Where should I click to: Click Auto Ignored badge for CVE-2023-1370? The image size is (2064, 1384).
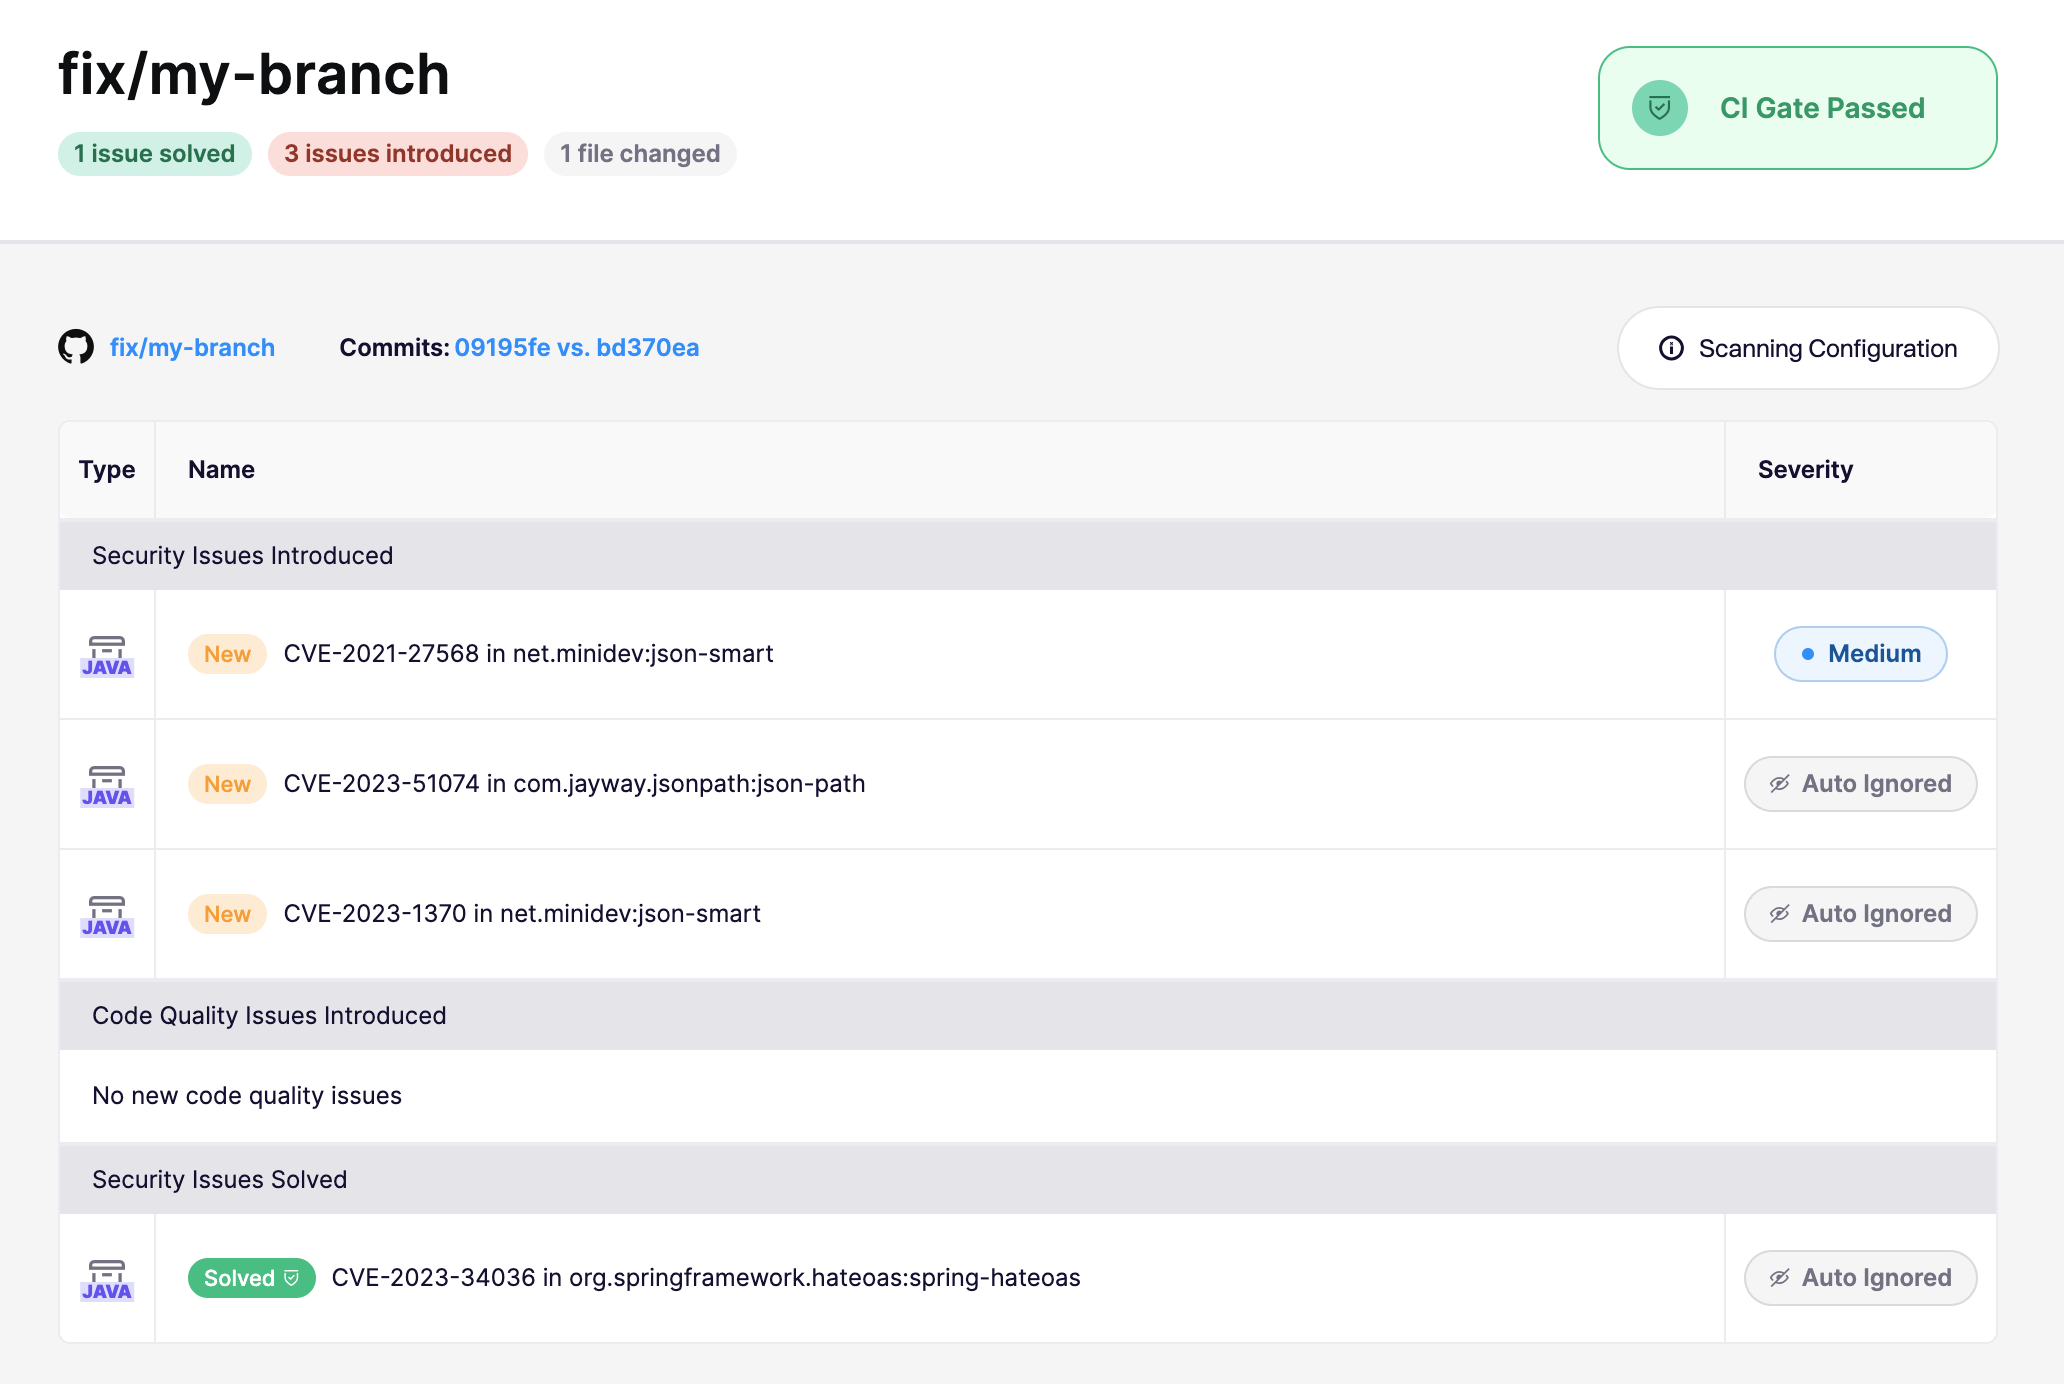point(1860,914)
